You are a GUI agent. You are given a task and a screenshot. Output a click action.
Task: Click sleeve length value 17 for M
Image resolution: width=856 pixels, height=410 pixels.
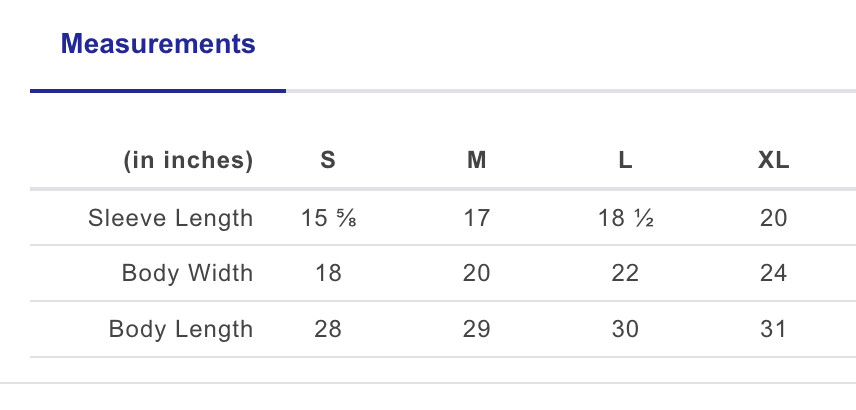(x=477, y=218)
